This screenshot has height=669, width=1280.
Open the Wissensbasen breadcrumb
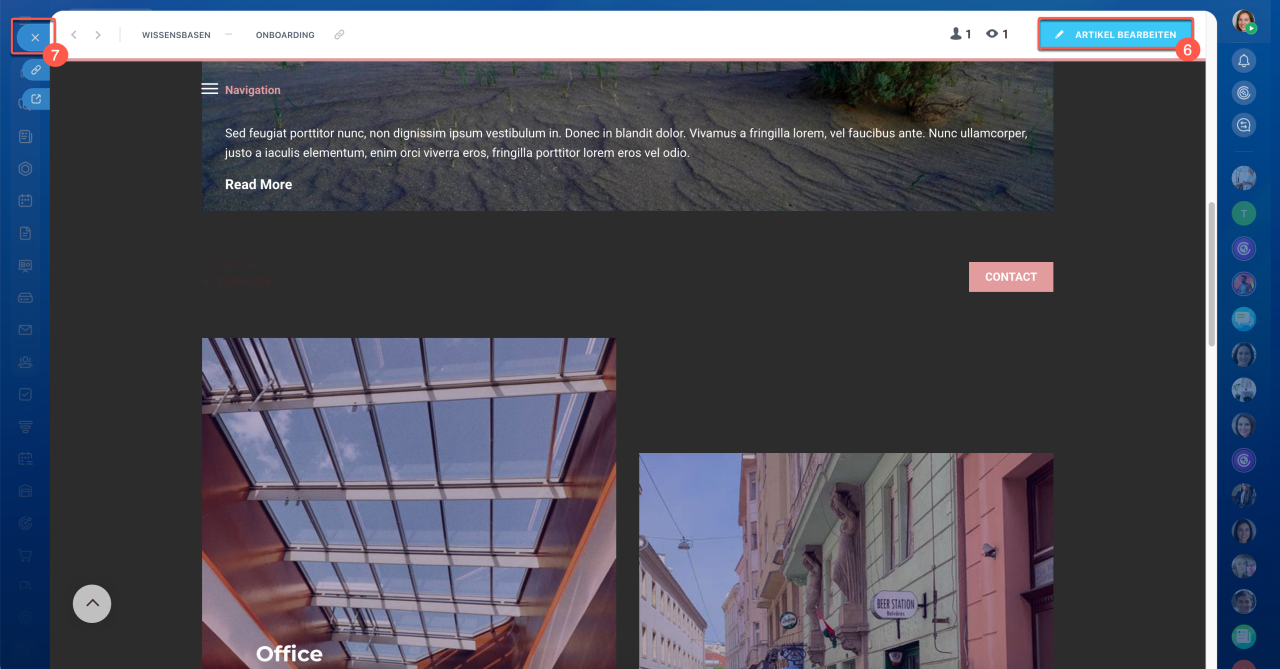pyautogui.click(x=176, y=35)
